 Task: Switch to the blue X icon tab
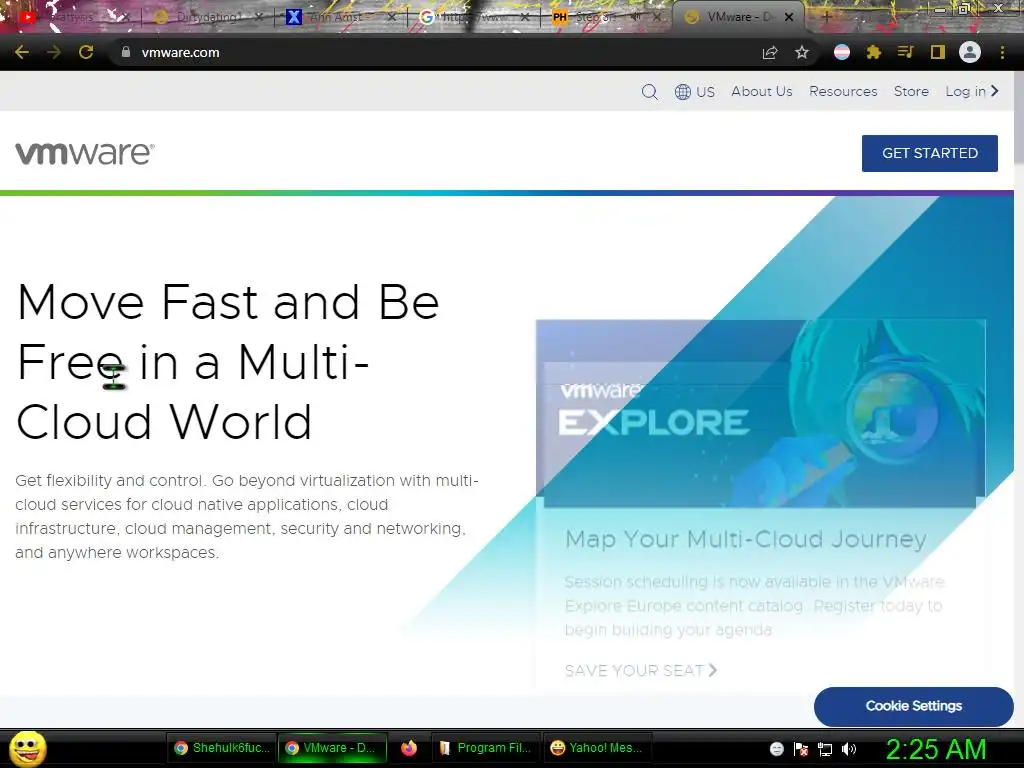tap(342, 17)
